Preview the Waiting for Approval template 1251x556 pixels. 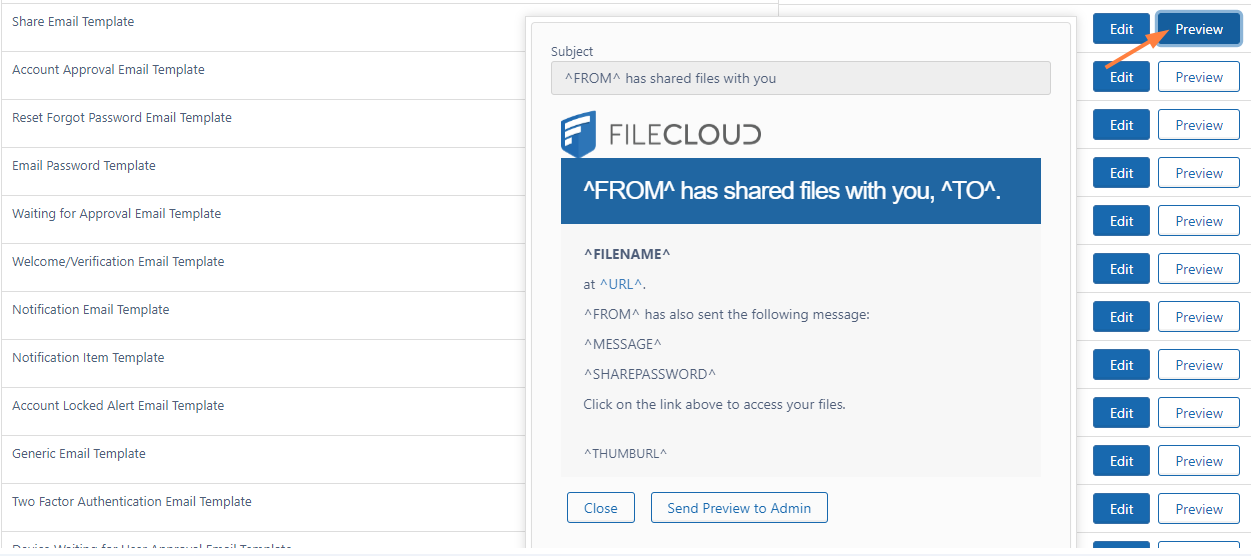tap(1198, 221)
